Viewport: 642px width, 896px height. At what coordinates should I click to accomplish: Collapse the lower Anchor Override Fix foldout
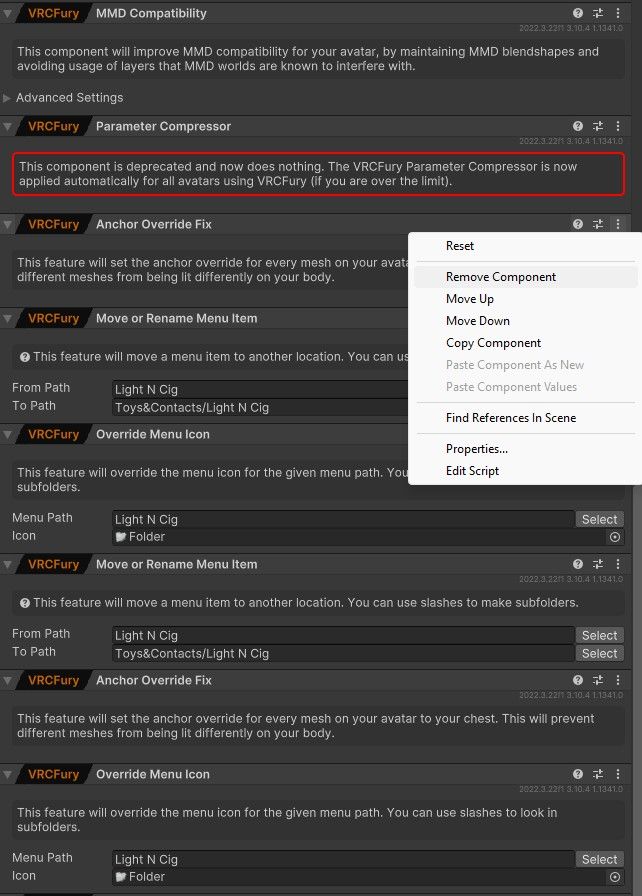pyautogui.click(x=7, y=680)
